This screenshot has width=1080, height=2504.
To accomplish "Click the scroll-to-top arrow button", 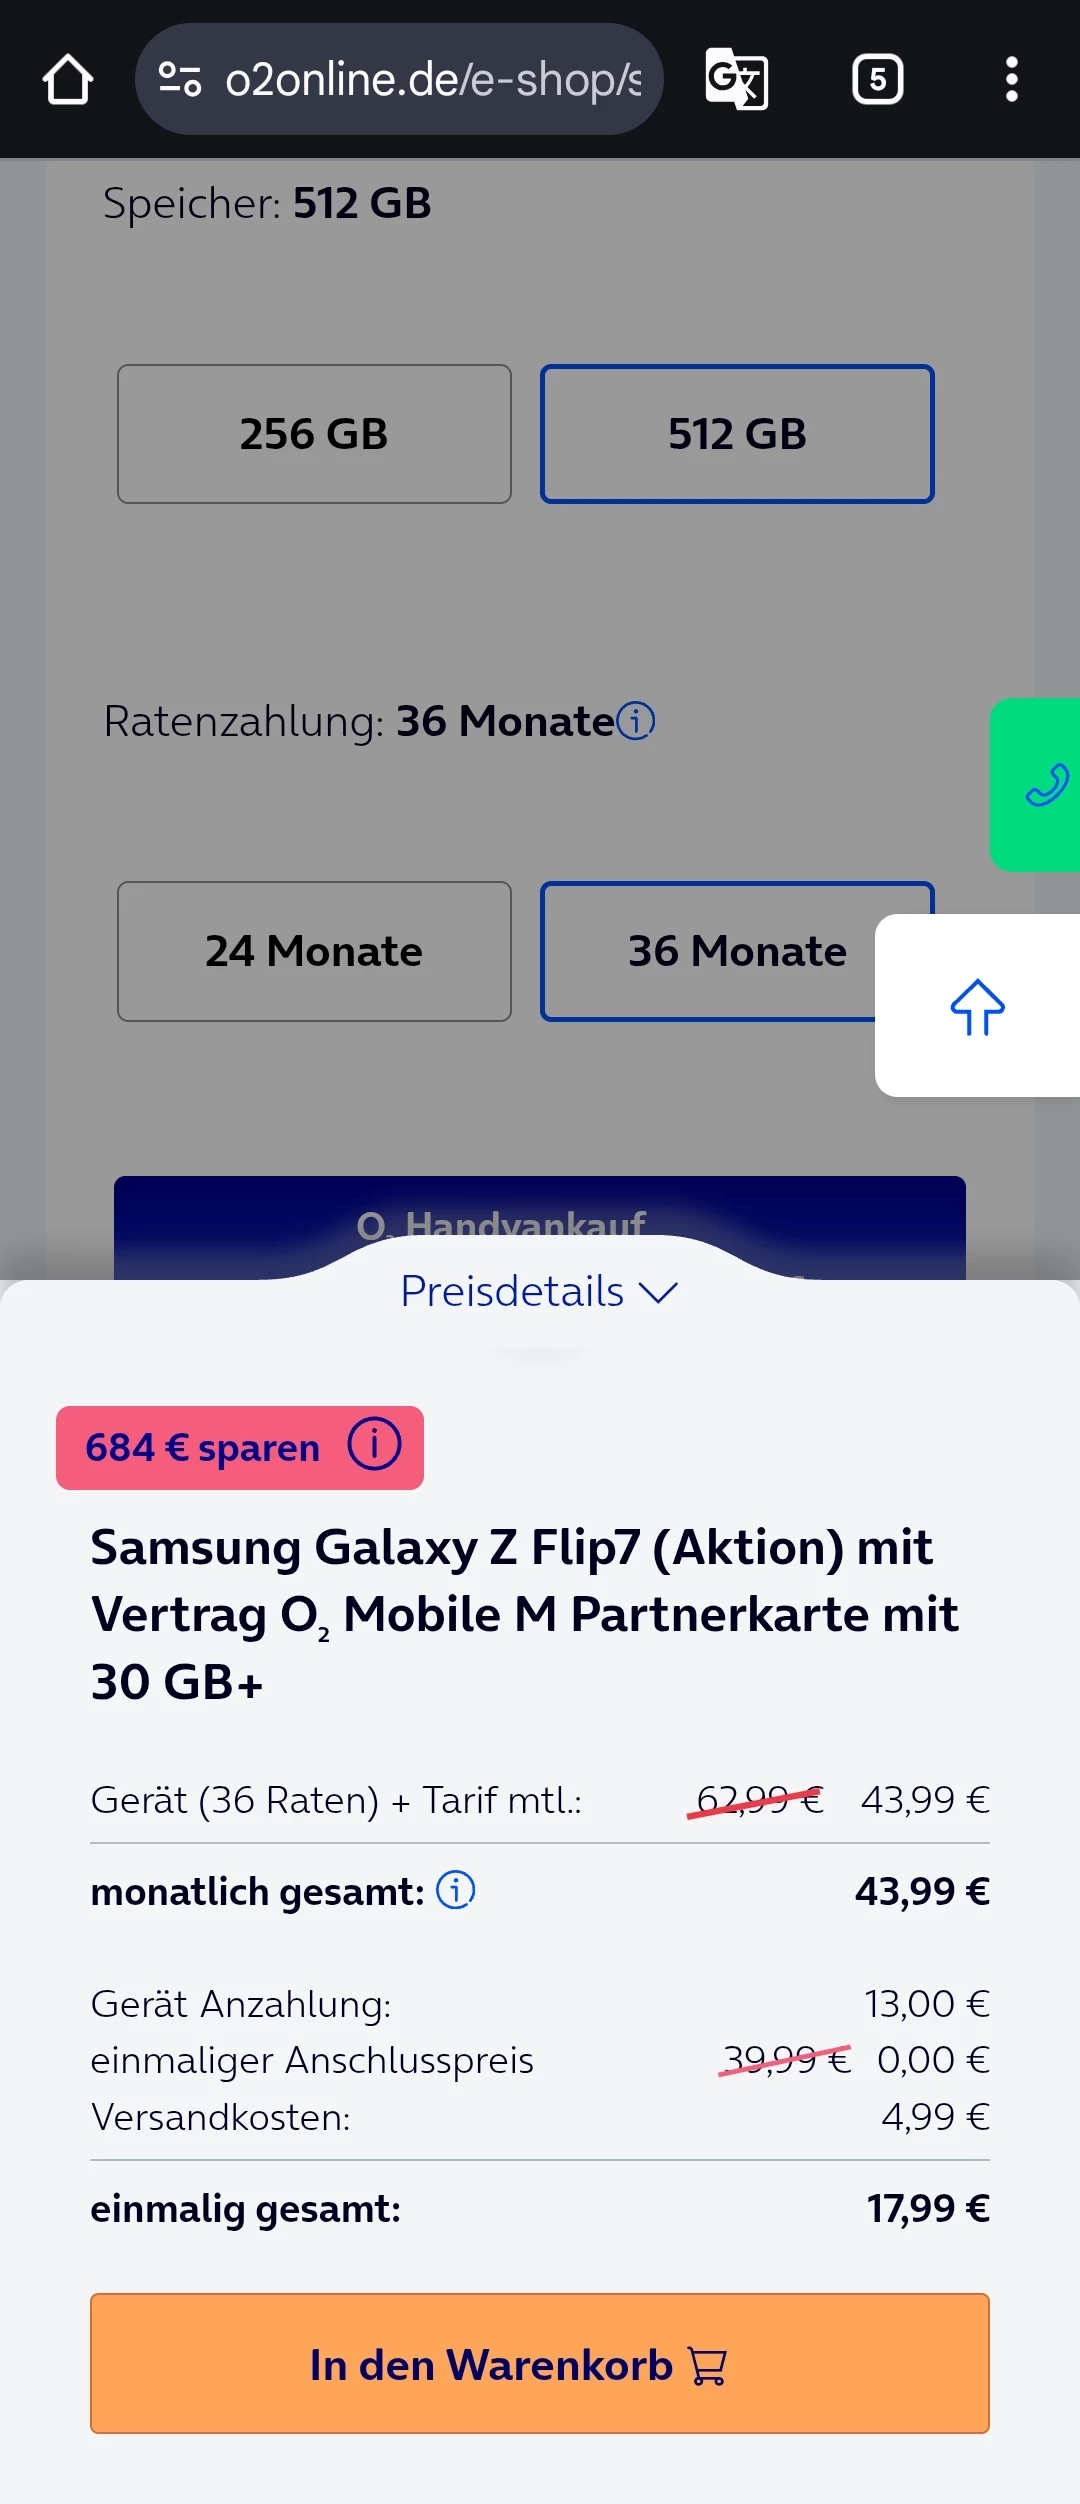I will pyautogui.click(x=977, y=1006).
